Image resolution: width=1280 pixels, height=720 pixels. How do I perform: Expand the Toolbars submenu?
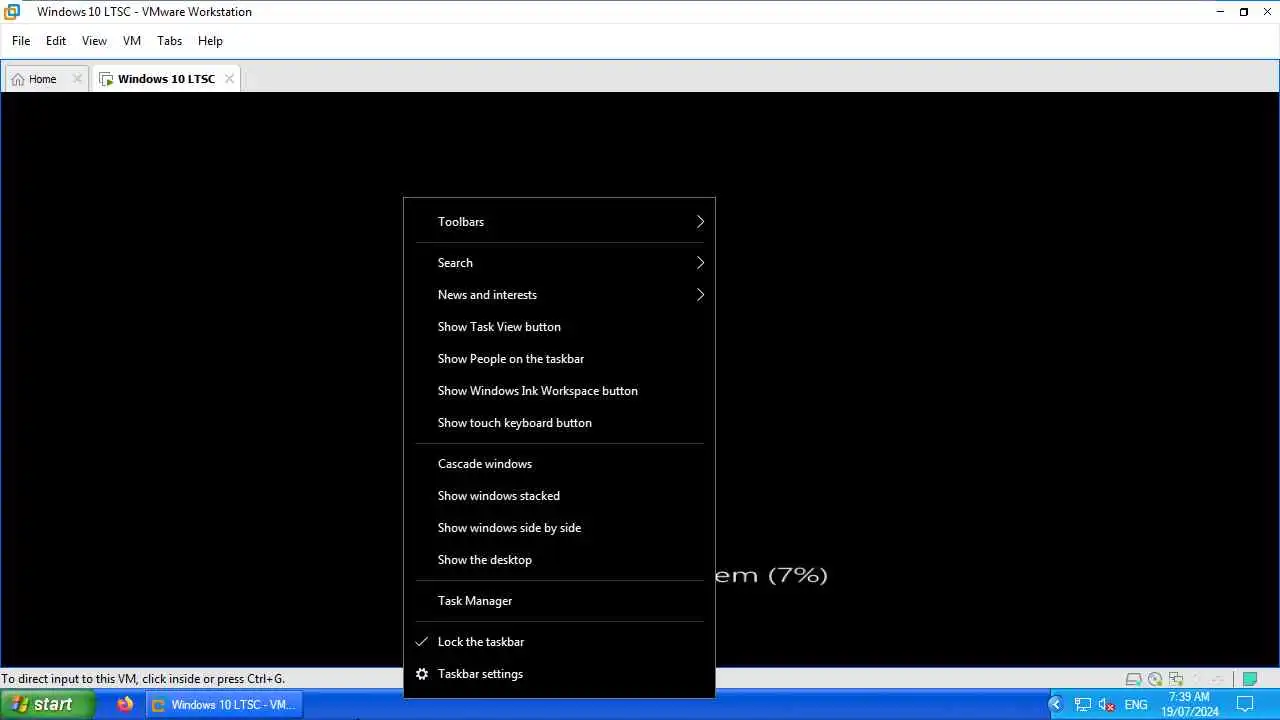coord(559,222)
